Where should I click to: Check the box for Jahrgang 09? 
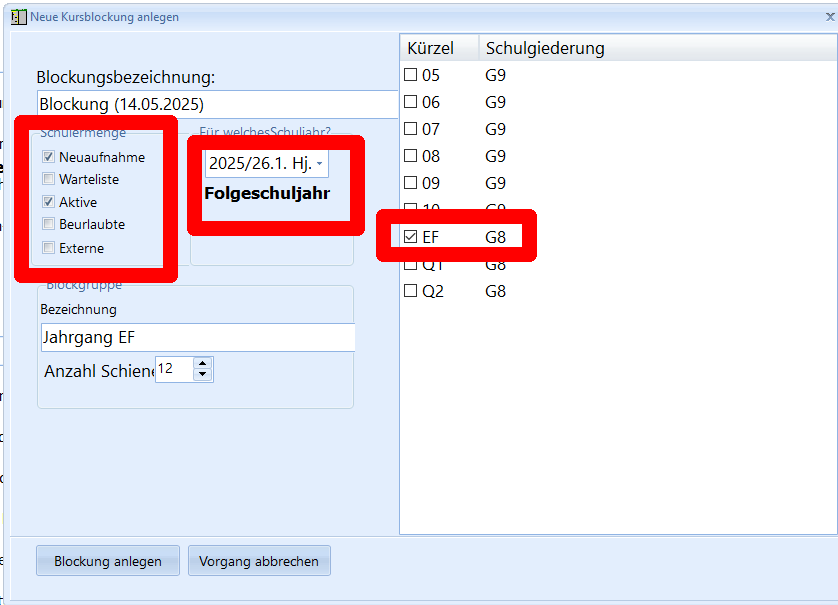(410, 182)
